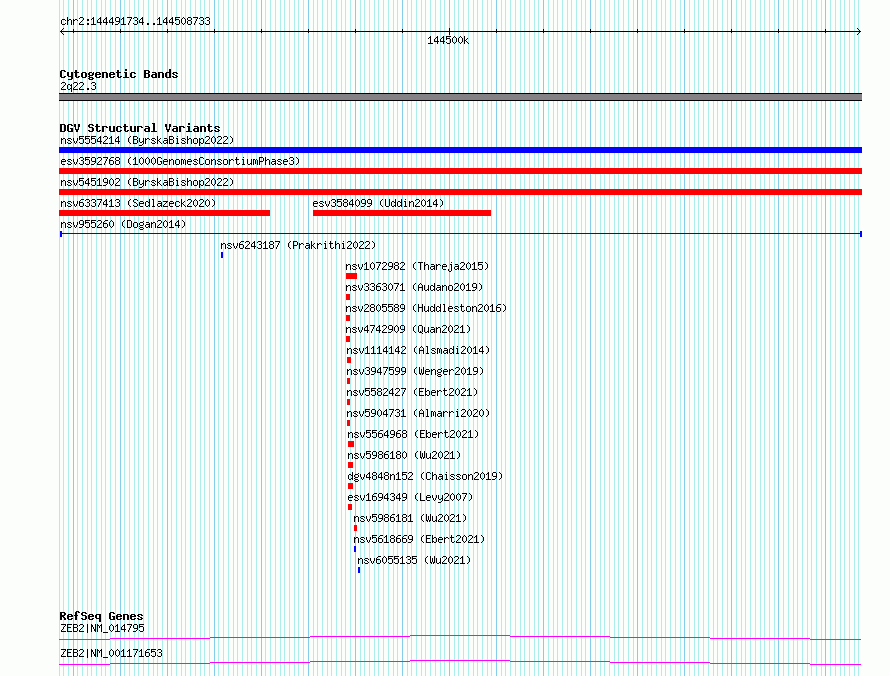Select nsv6243187 (Prakrithi2022) label

tap(298, 245)
